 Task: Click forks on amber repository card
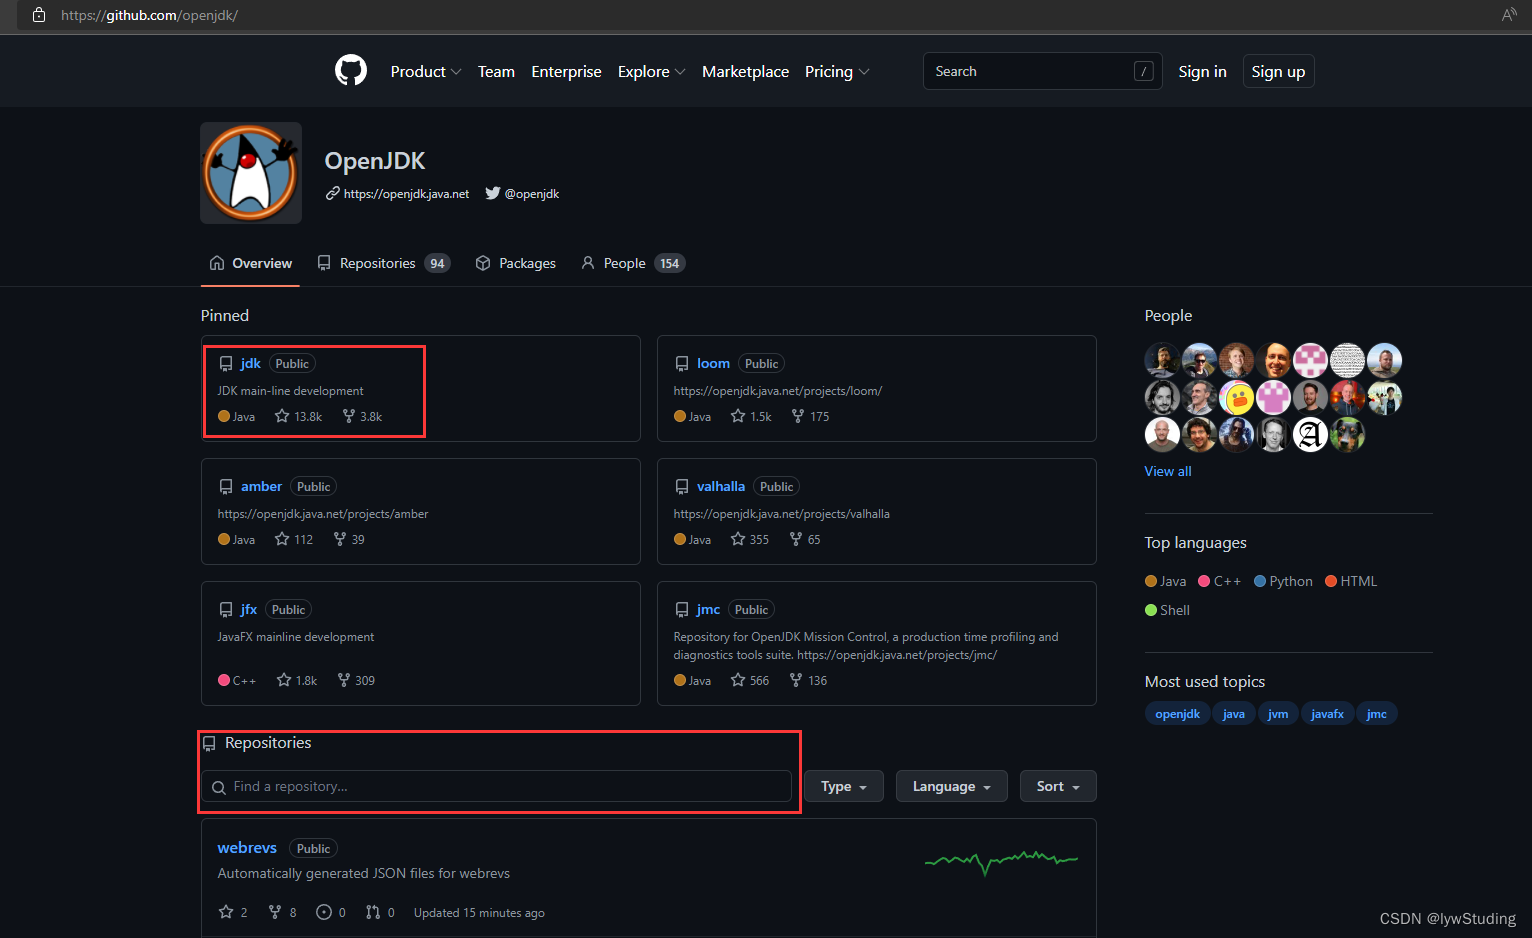pyautogui.click(x=349, y=539)
